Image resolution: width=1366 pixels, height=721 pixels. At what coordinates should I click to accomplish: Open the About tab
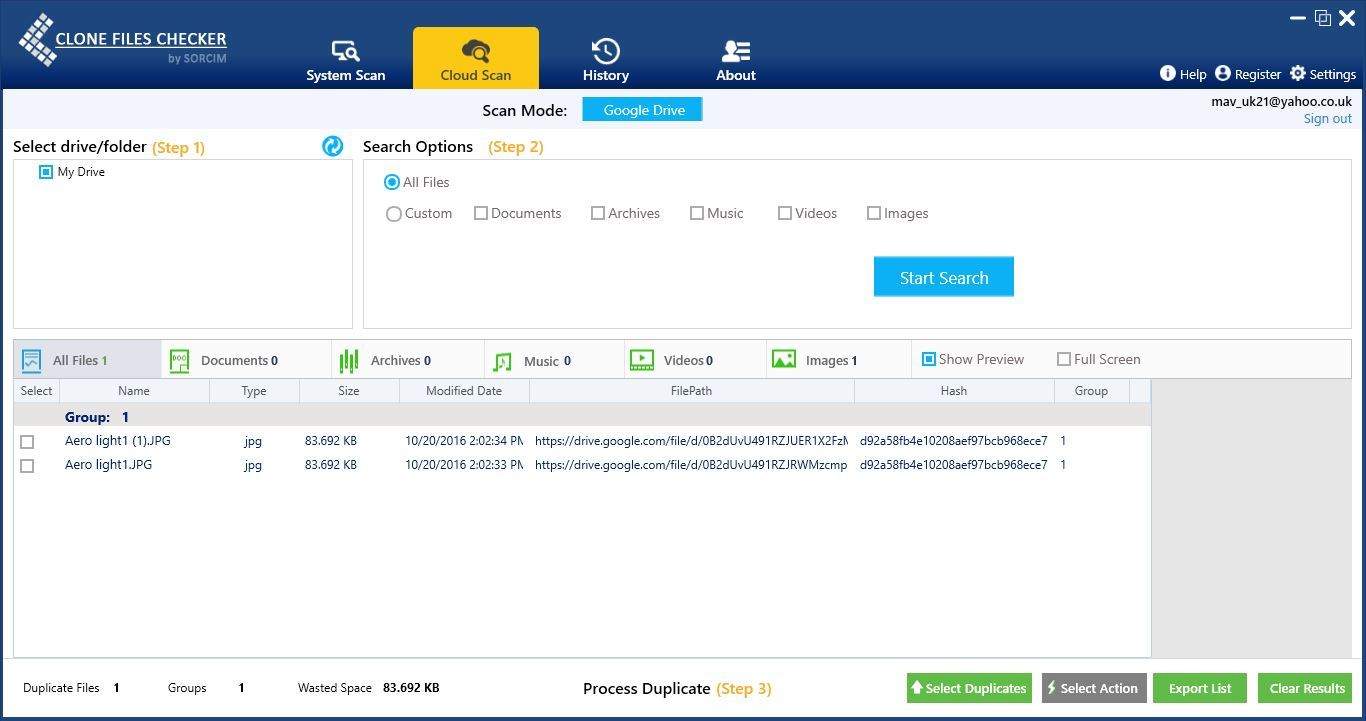coord(736,60)
